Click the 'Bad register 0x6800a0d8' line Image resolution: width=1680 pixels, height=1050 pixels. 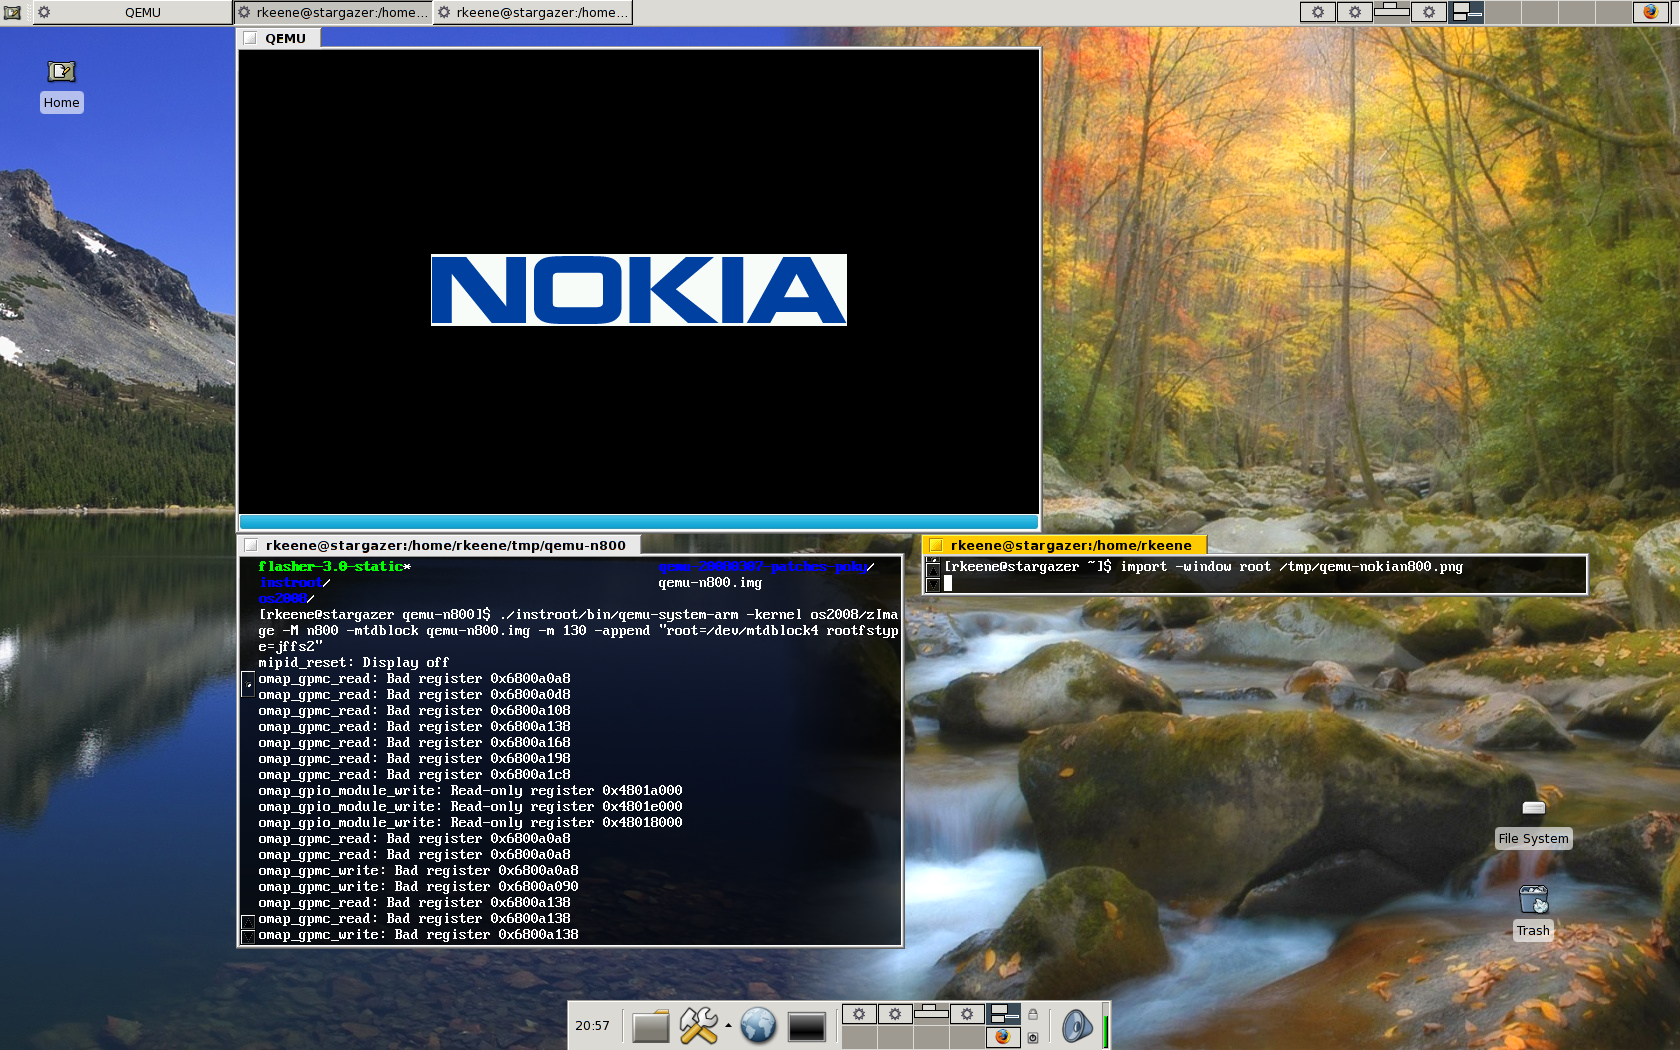[x=414, y=695]
